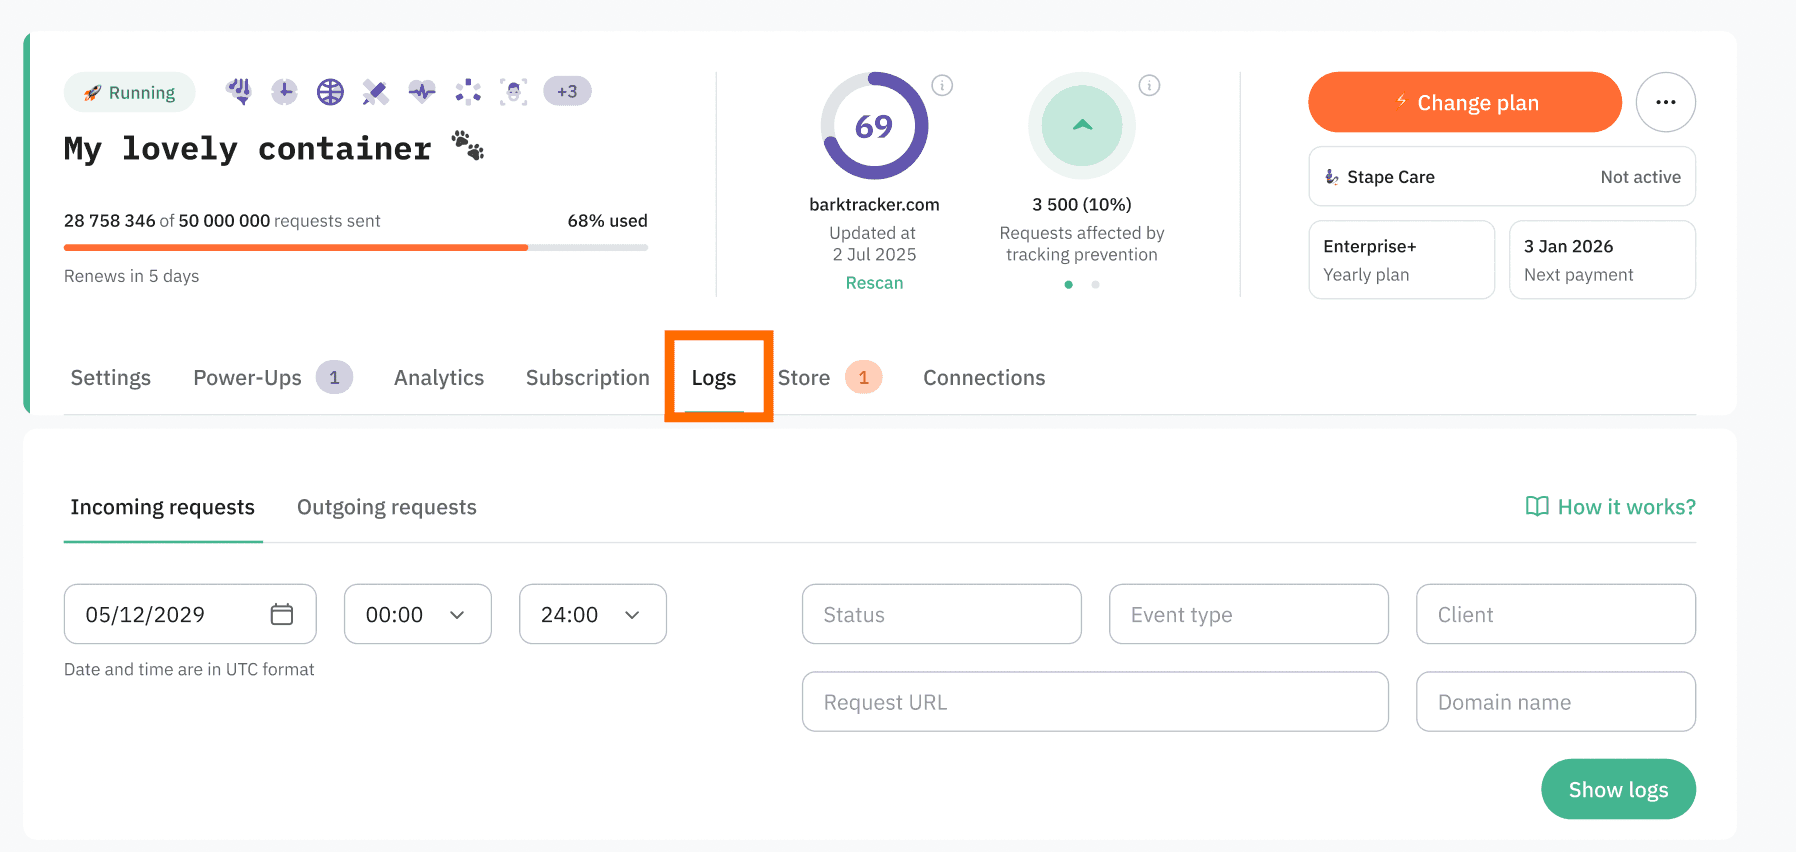
Task: Click the requests usage progress bar
Action: coord(355,247)
